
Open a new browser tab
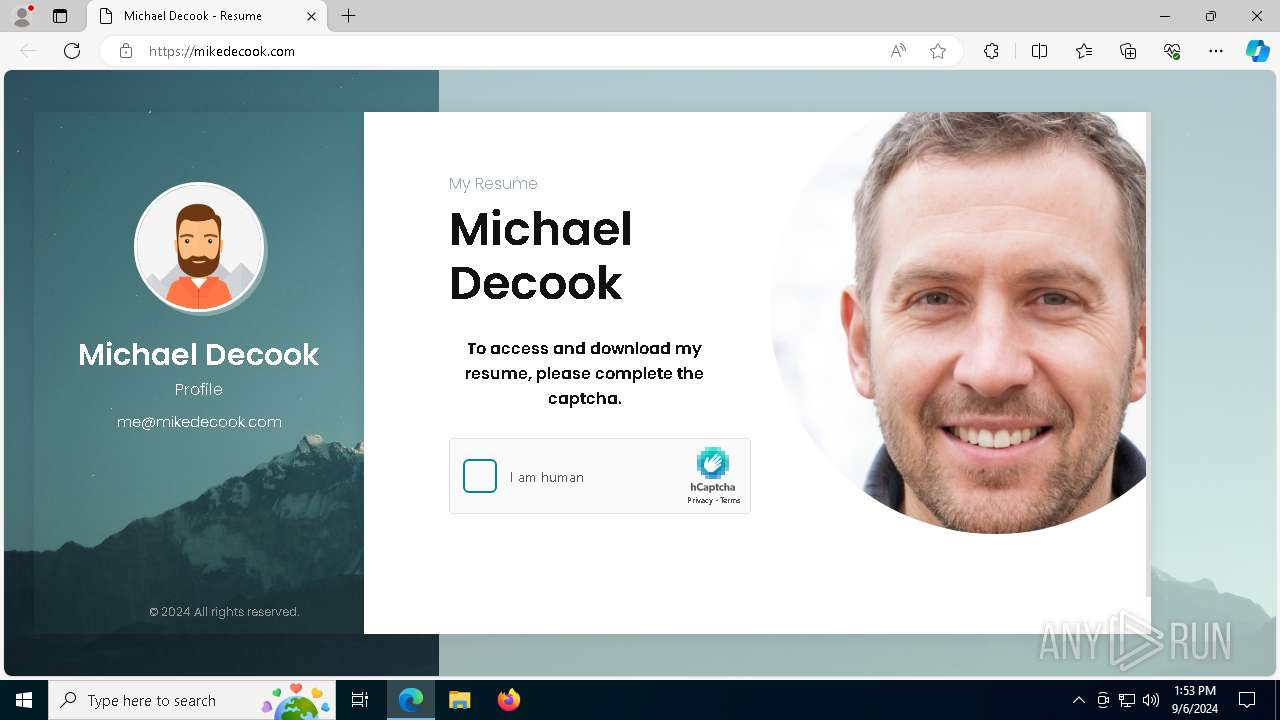(x=348, y=16)
